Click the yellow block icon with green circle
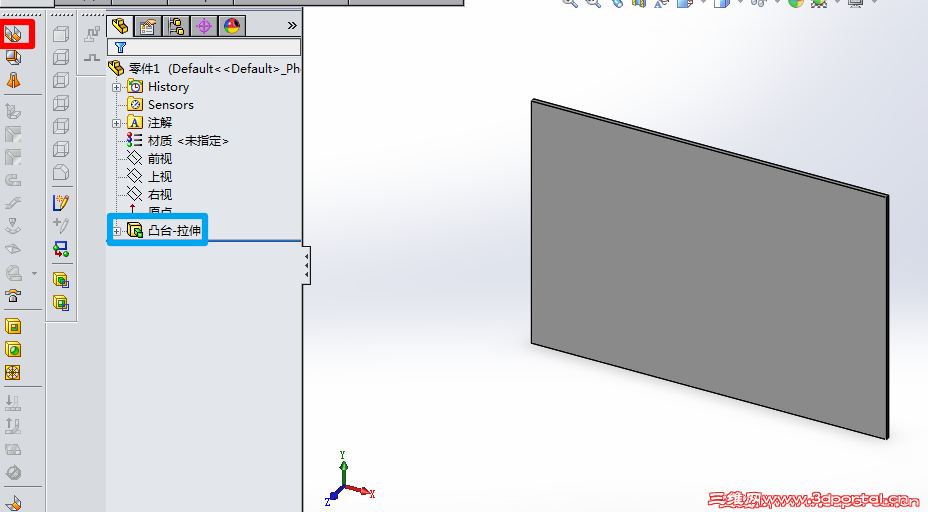The height and width of the screenshot is (512, 928). 61,279
